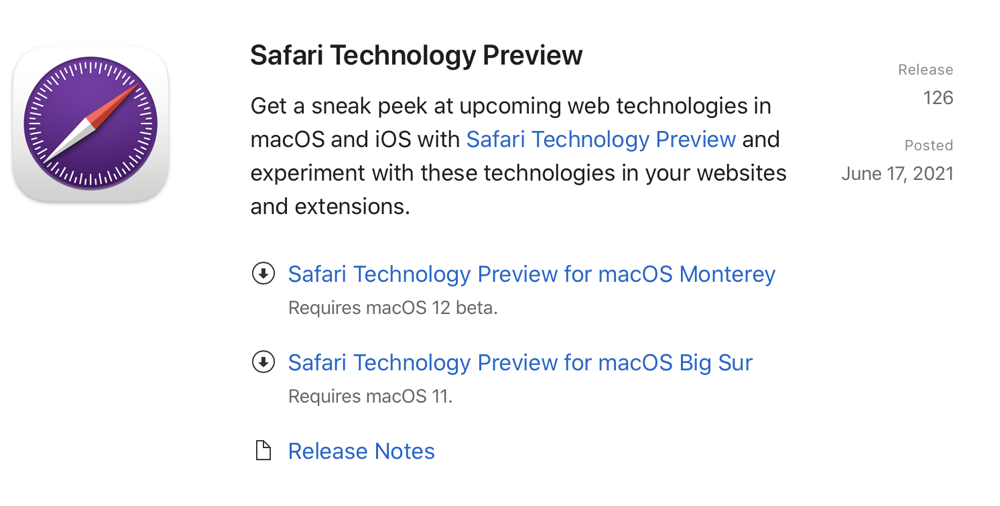Screen dimensions: 1000x506
Task: Click the "Requires macOS 12 beta." note
Action: [393, 308]
